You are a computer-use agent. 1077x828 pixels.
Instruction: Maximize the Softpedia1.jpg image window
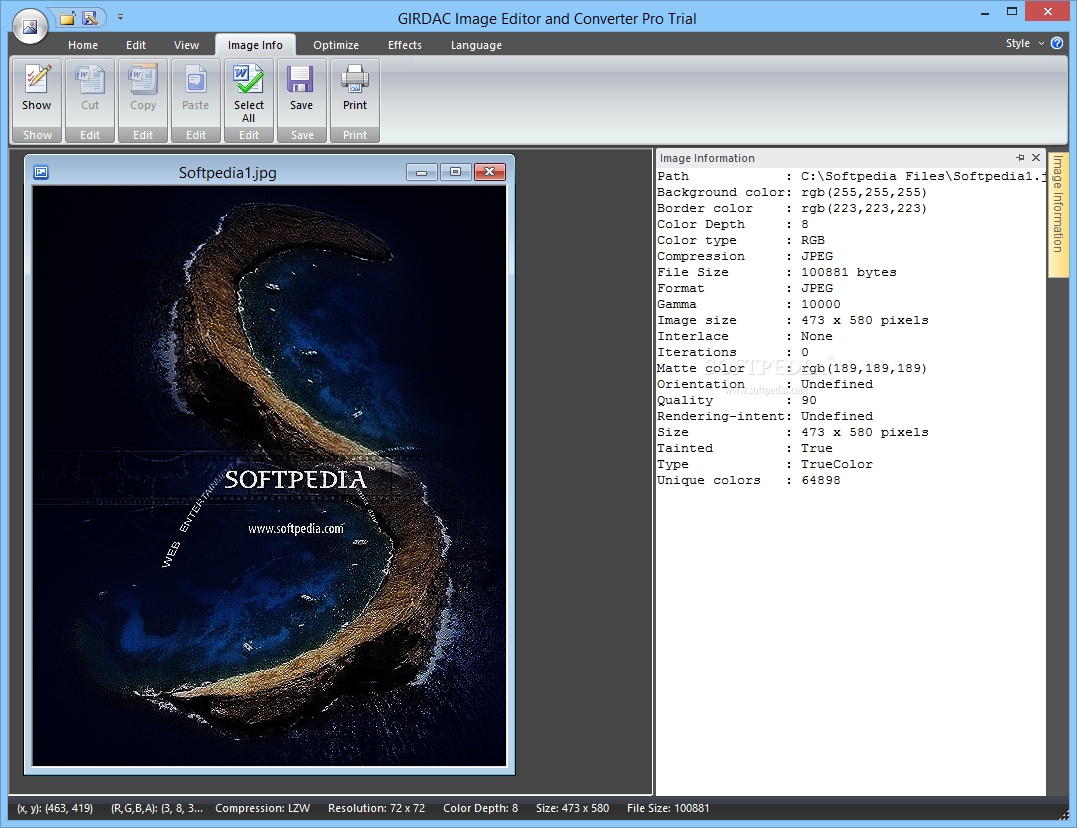[455, 172]
